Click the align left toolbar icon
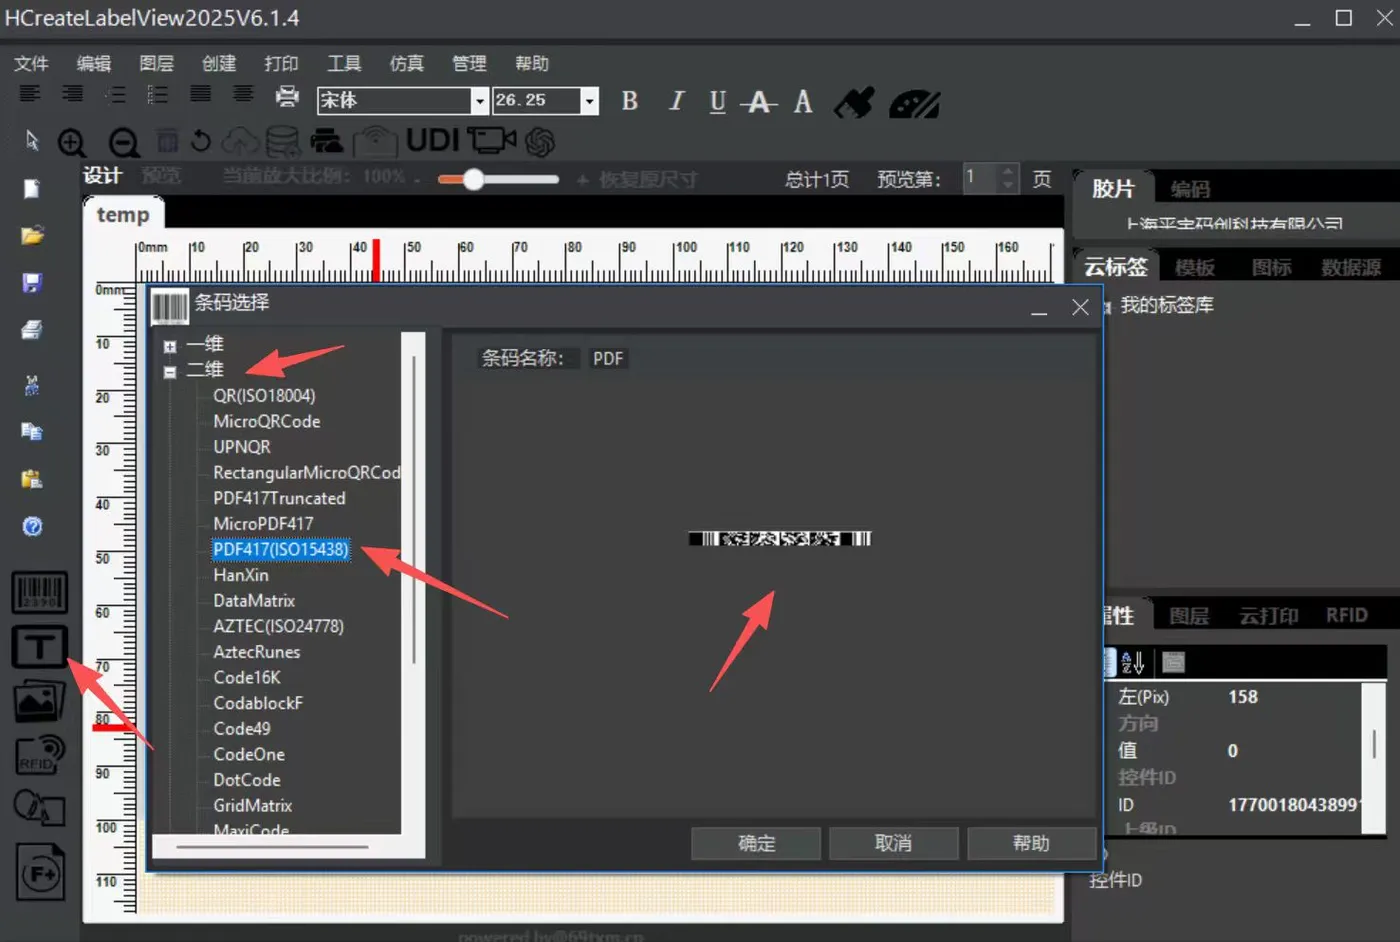The image size is (1400, 942). point(30,94)
